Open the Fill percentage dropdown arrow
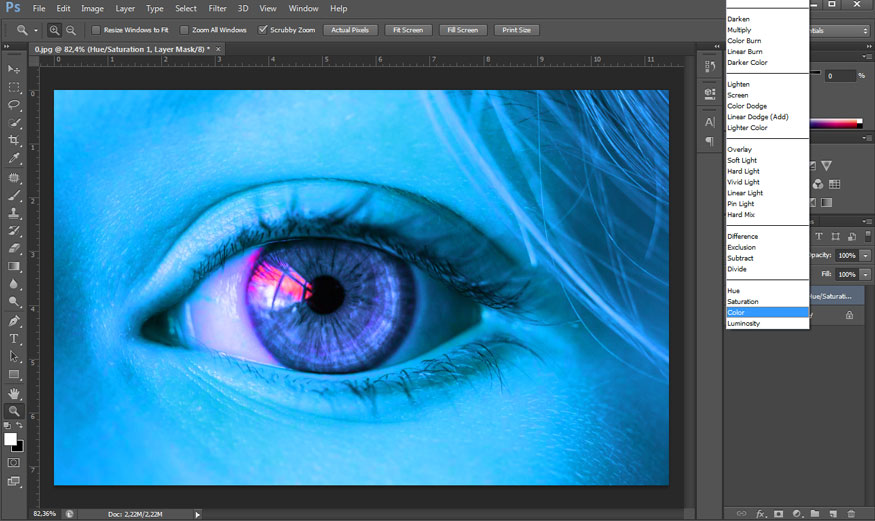875x521 pixels. 865,274
